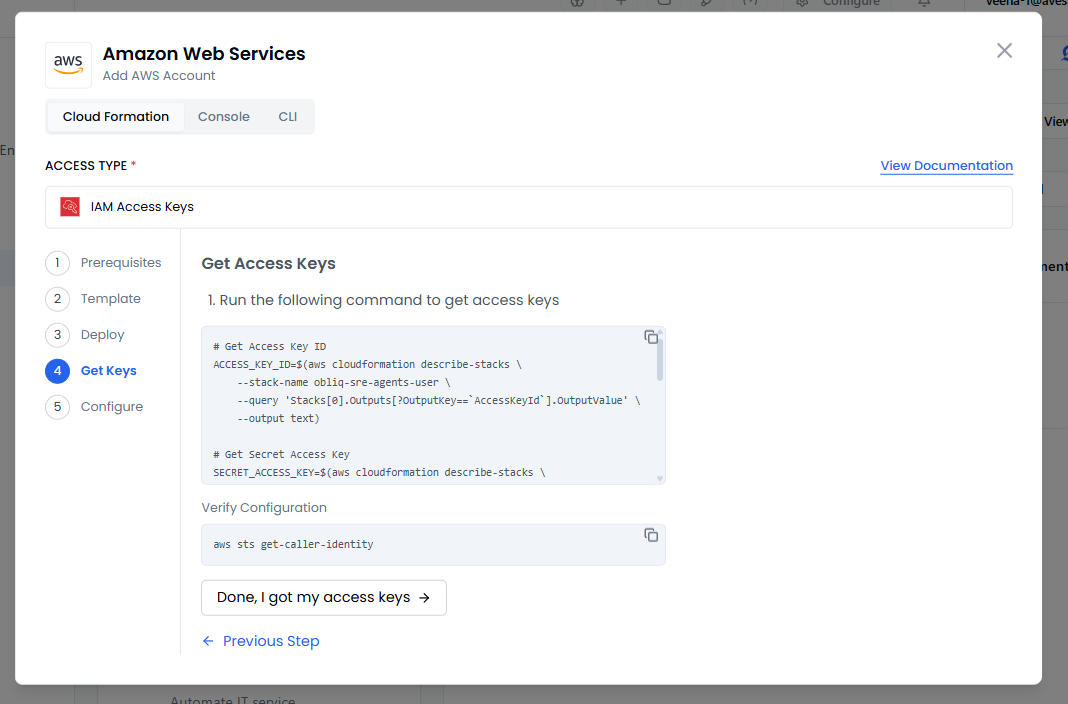Click the aws sts get-caller-identity command text

point(293,545)
